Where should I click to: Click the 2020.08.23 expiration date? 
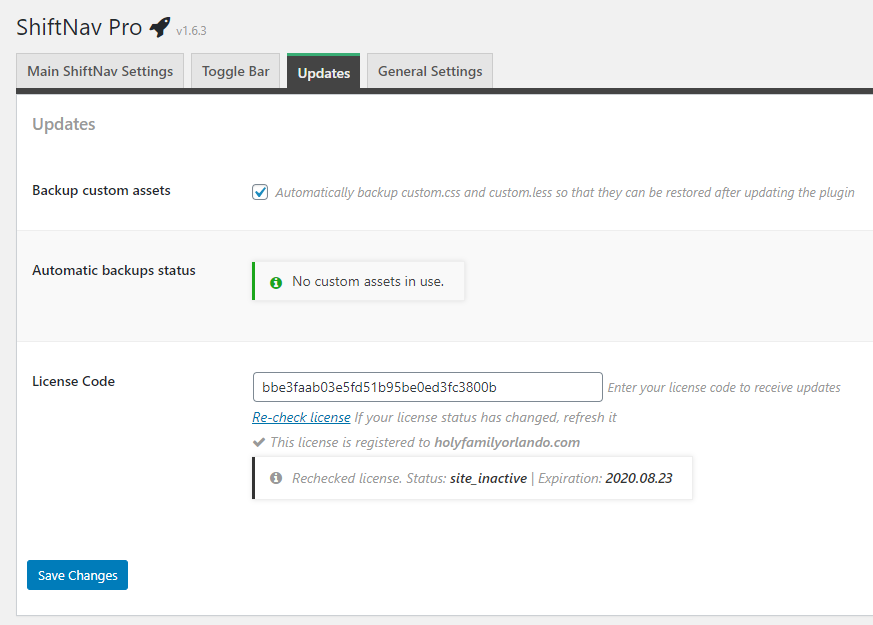pos(638,479)
